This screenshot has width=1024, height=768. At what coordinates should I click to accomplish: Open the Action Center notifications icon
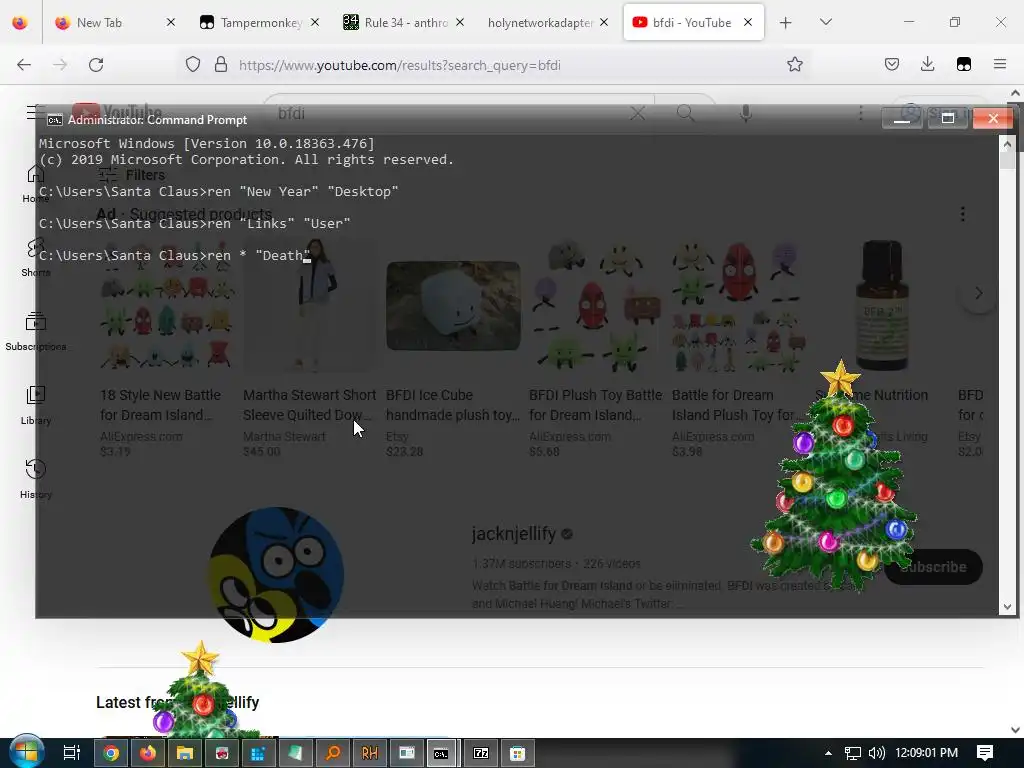tap(985, 753)
